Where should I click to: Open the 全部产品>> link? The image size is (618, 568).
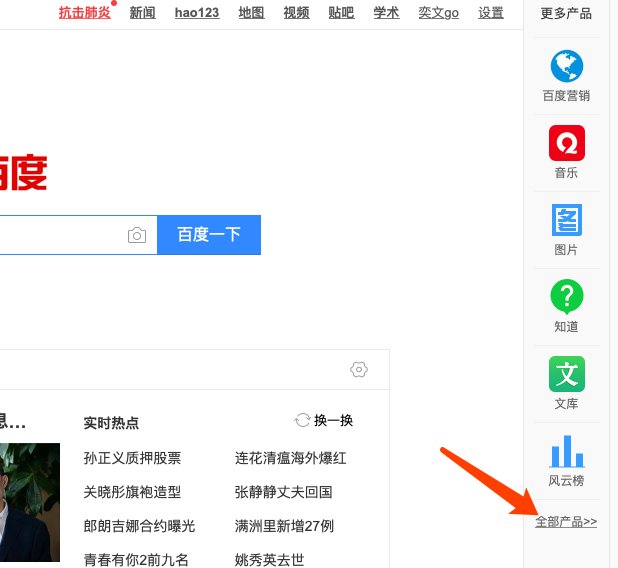pyautogui.click(x=566, y=521)
